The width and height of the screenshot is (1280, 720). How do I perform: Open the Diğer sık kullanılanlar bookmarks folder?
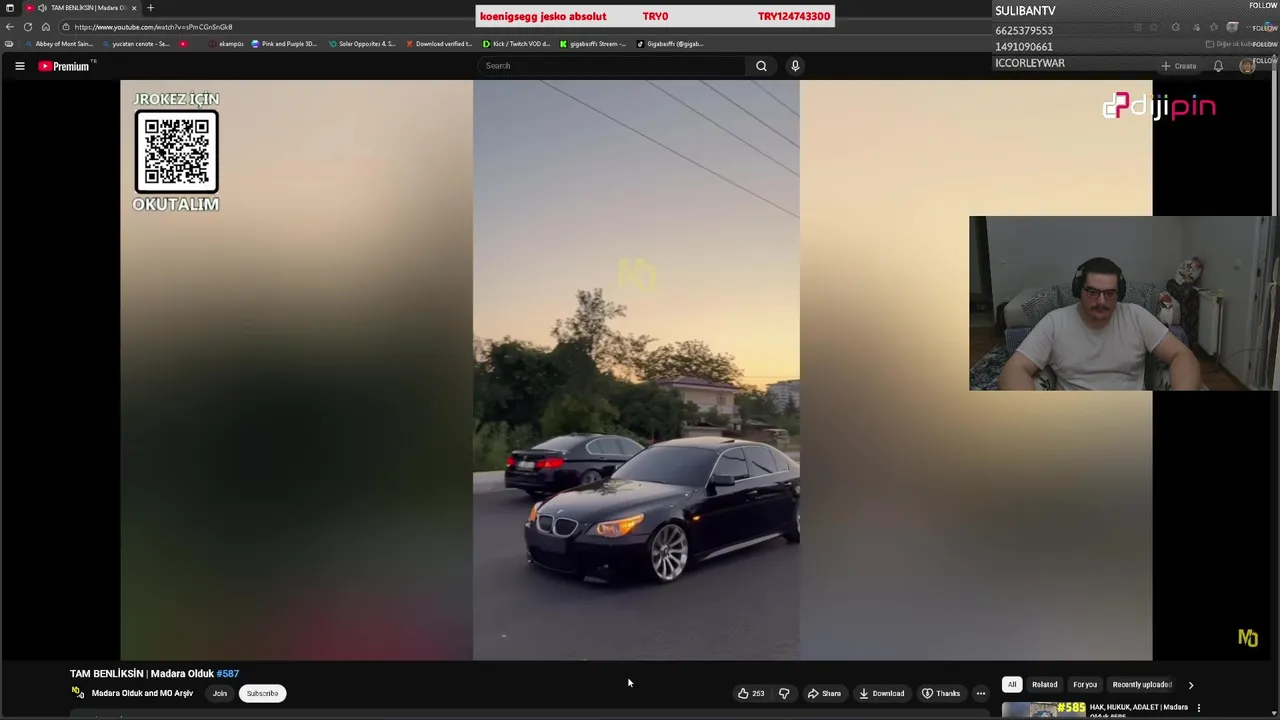pos(1240,44)
